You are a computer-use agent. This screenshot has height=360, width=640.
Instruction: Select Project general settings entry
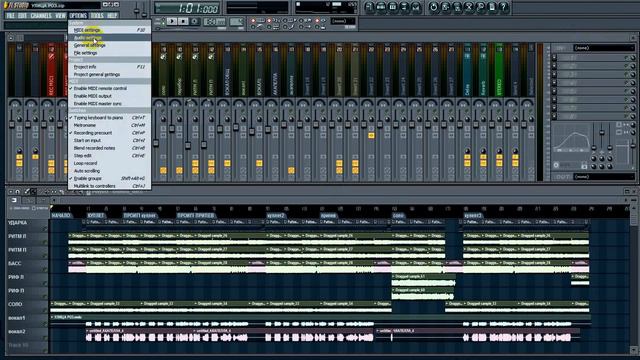pos(109,74)
